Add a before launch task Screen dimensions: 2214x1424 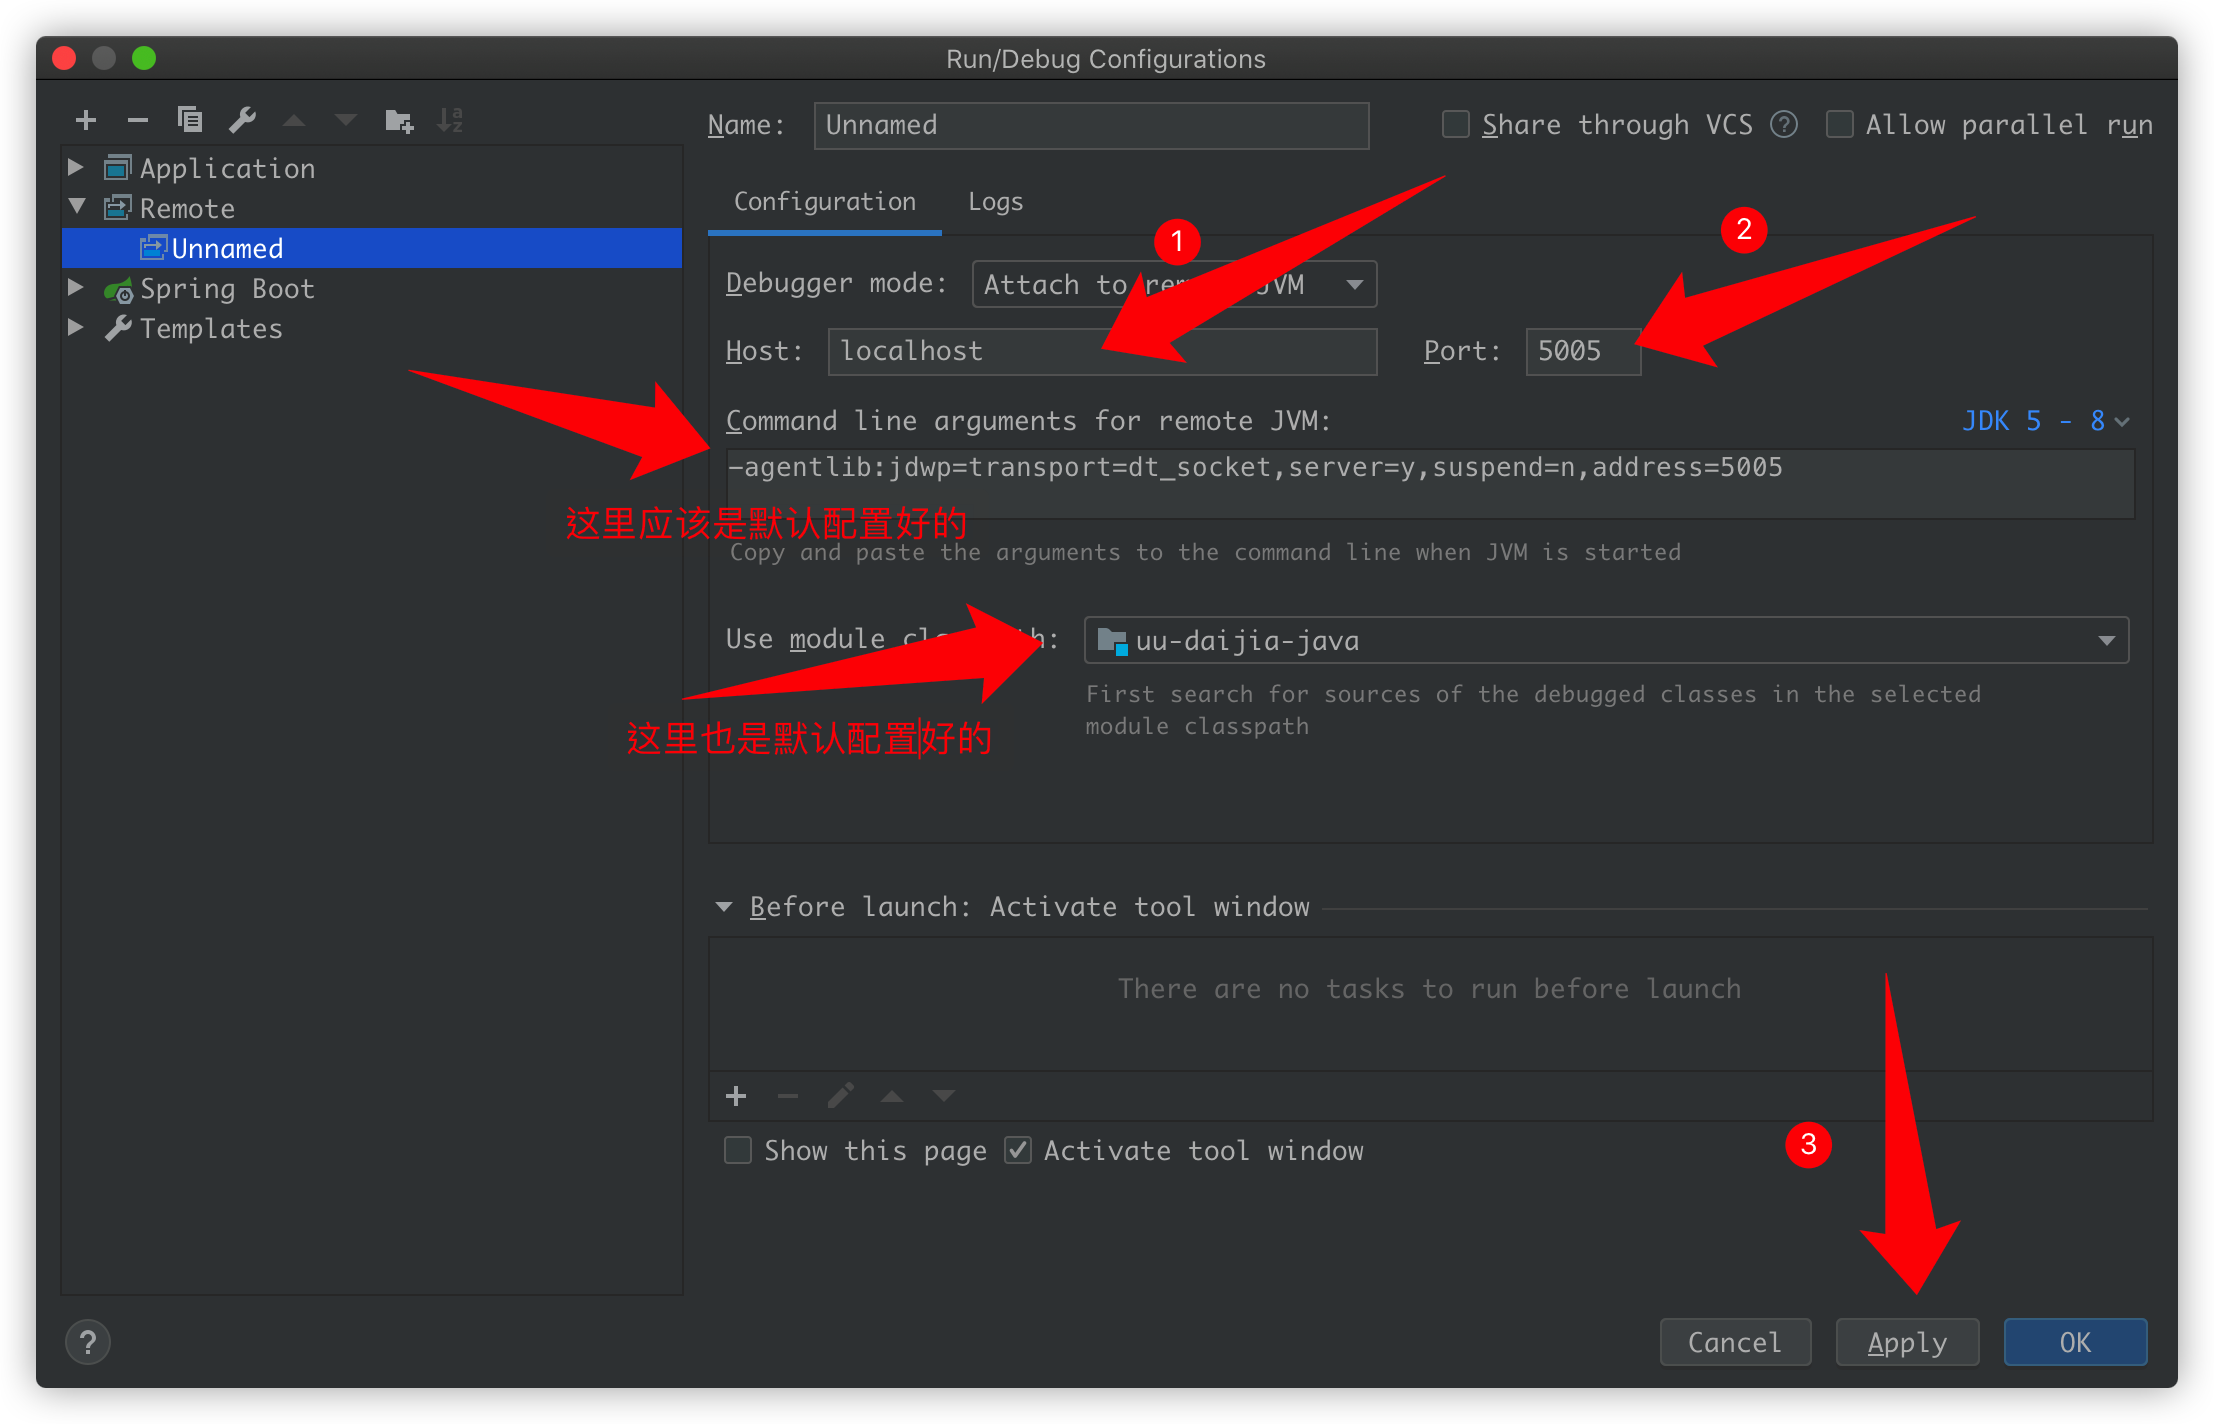(736, 1096)
